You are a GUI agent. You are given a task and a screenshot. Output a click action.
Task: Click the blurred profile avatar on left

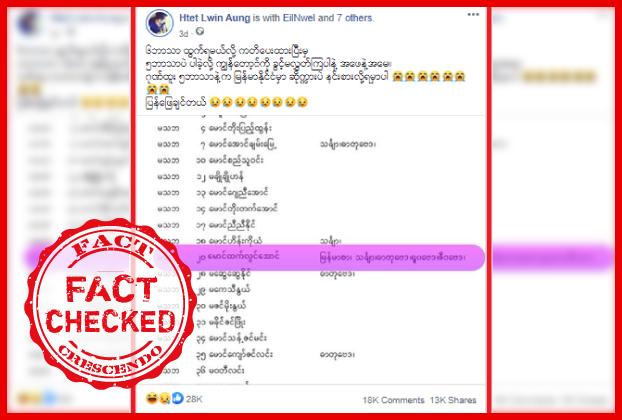[28, 23]
